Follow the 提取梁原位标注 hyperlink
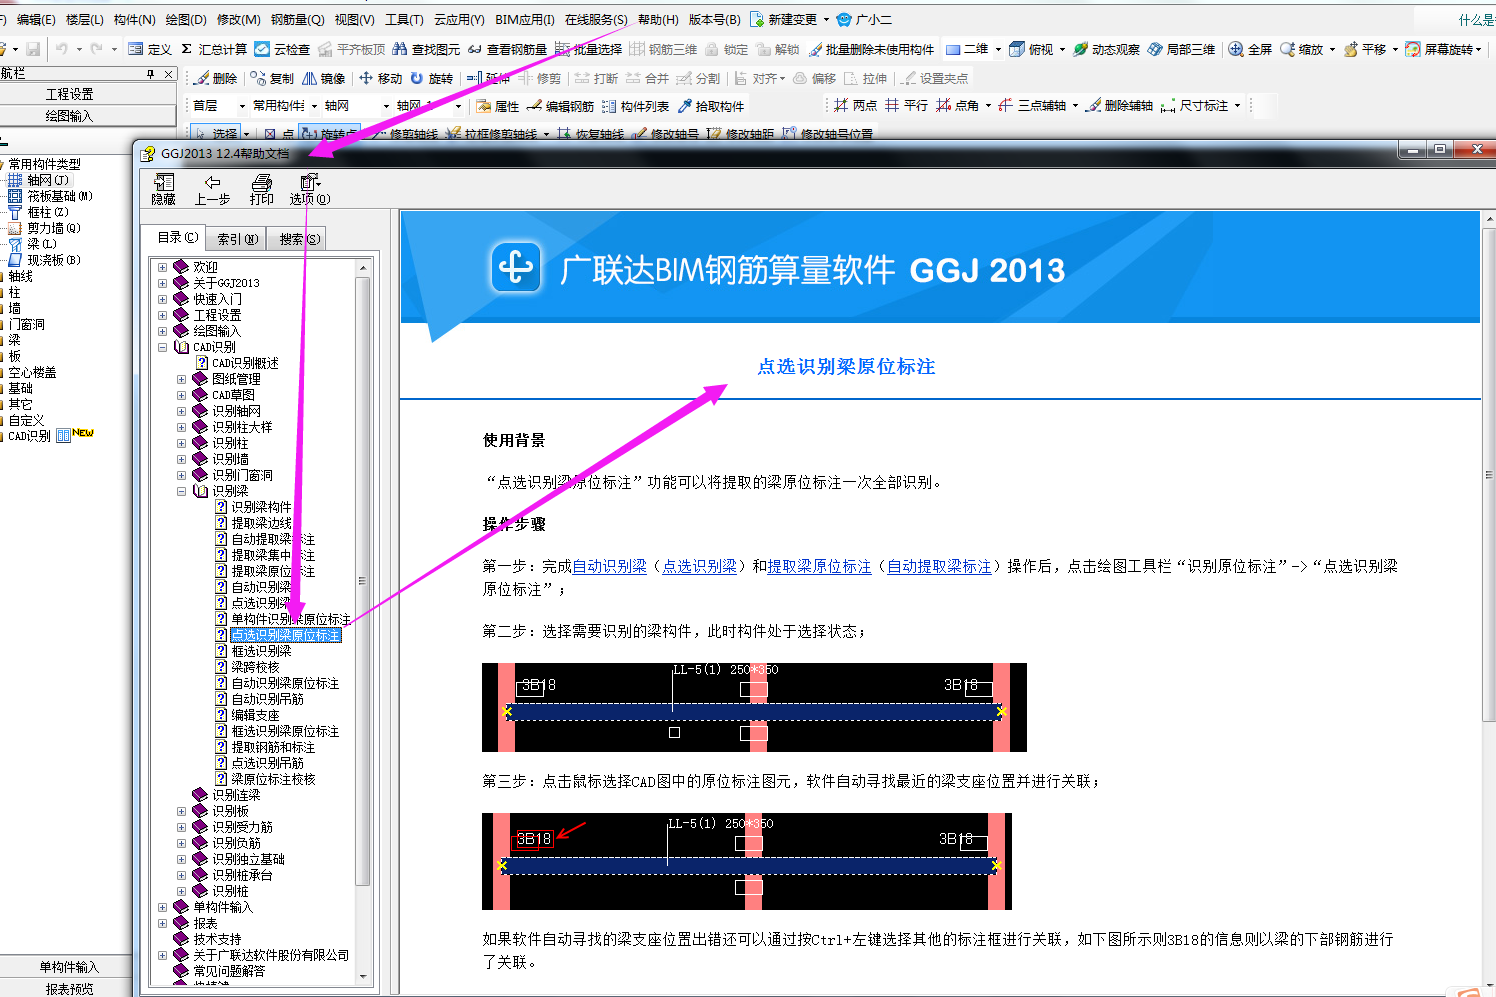This screenshot has width=1496, height=997. click(819, 566)
